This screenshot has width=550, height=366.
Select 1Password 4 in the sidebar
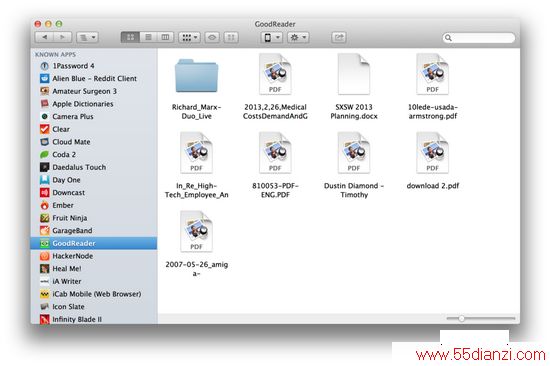94,66
